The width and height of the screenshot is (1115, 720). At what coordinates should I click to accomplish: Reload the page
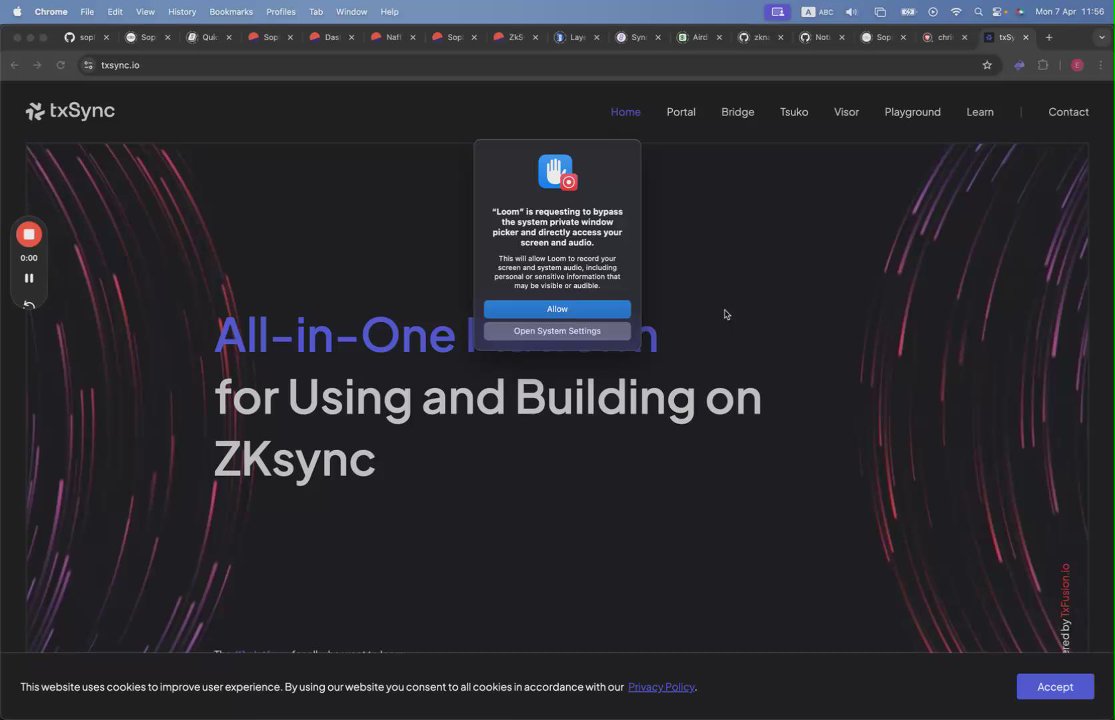click(x=60, y=65)
